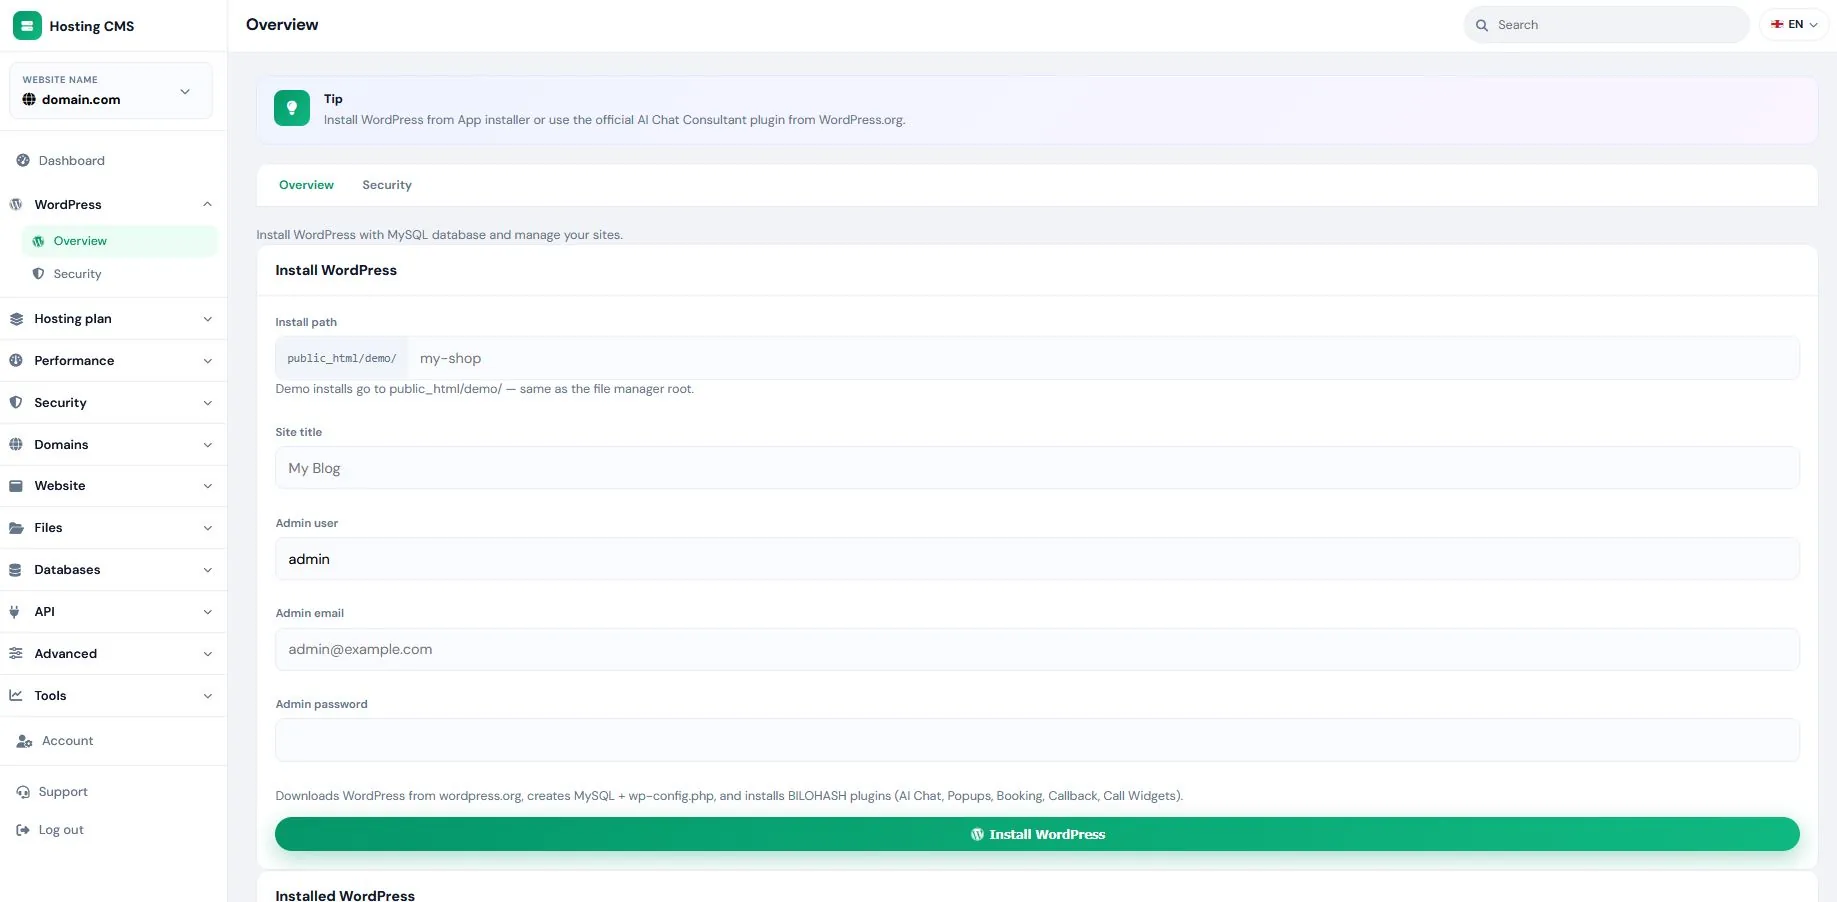This screenshot has height=902, width=1837.
Task: Click the Overview WordPress icon in submenu
Action: point(38,241)
